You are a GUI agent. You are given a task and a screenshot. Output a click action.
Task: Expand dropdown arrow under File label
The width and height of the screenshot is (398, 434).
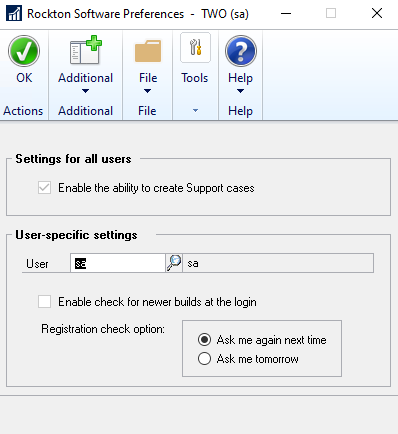(x=147, y=91)
